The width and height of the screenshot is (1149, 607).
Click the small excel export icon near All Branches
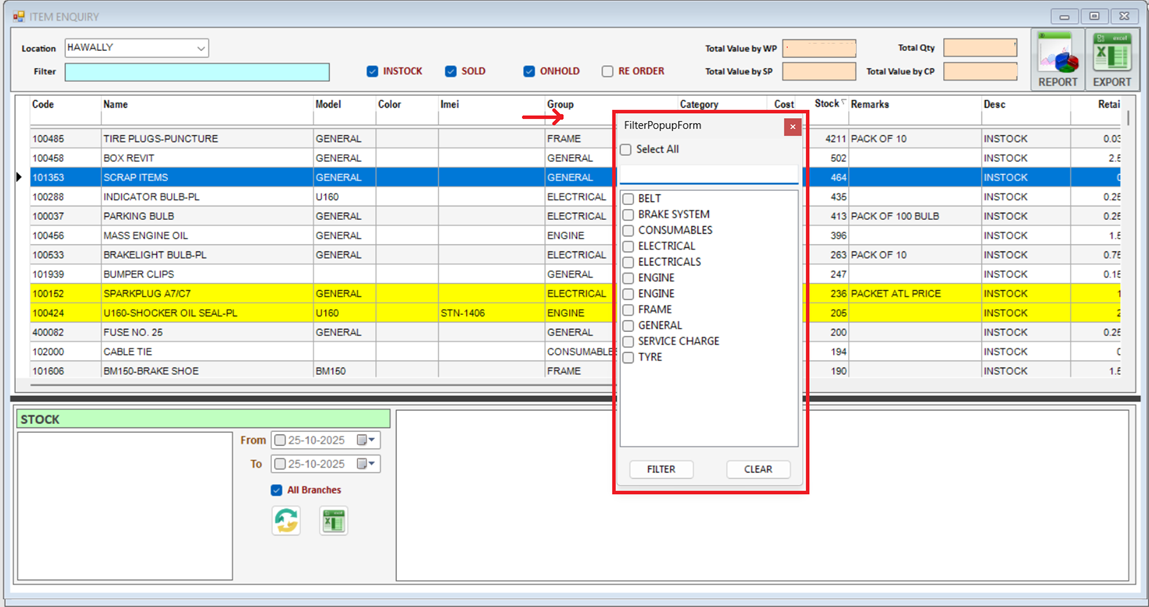(333, 520)
